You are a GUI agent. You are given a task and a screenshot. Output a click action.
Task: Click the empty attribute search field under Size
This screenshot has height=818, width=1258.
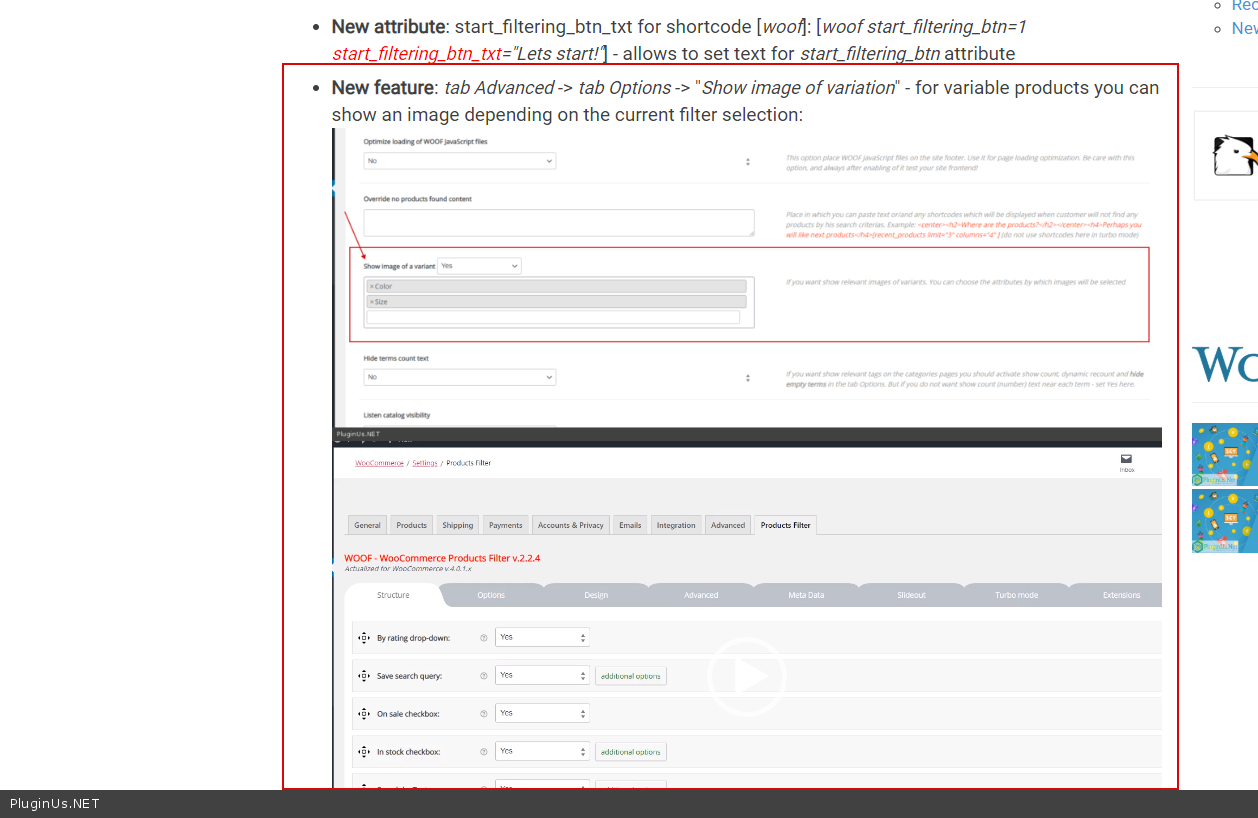(x=553, y=317)
